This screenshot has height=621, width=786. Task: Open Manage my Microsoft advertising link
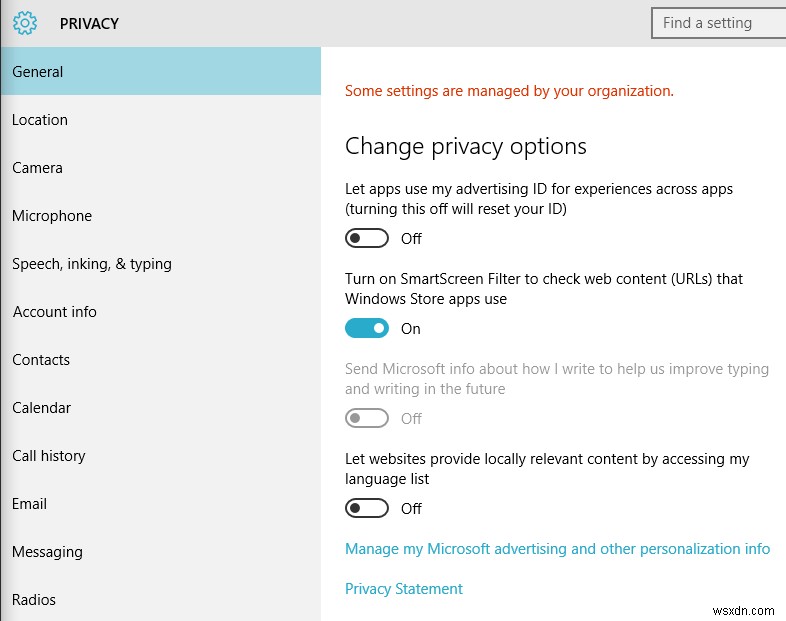pos(557,549)
